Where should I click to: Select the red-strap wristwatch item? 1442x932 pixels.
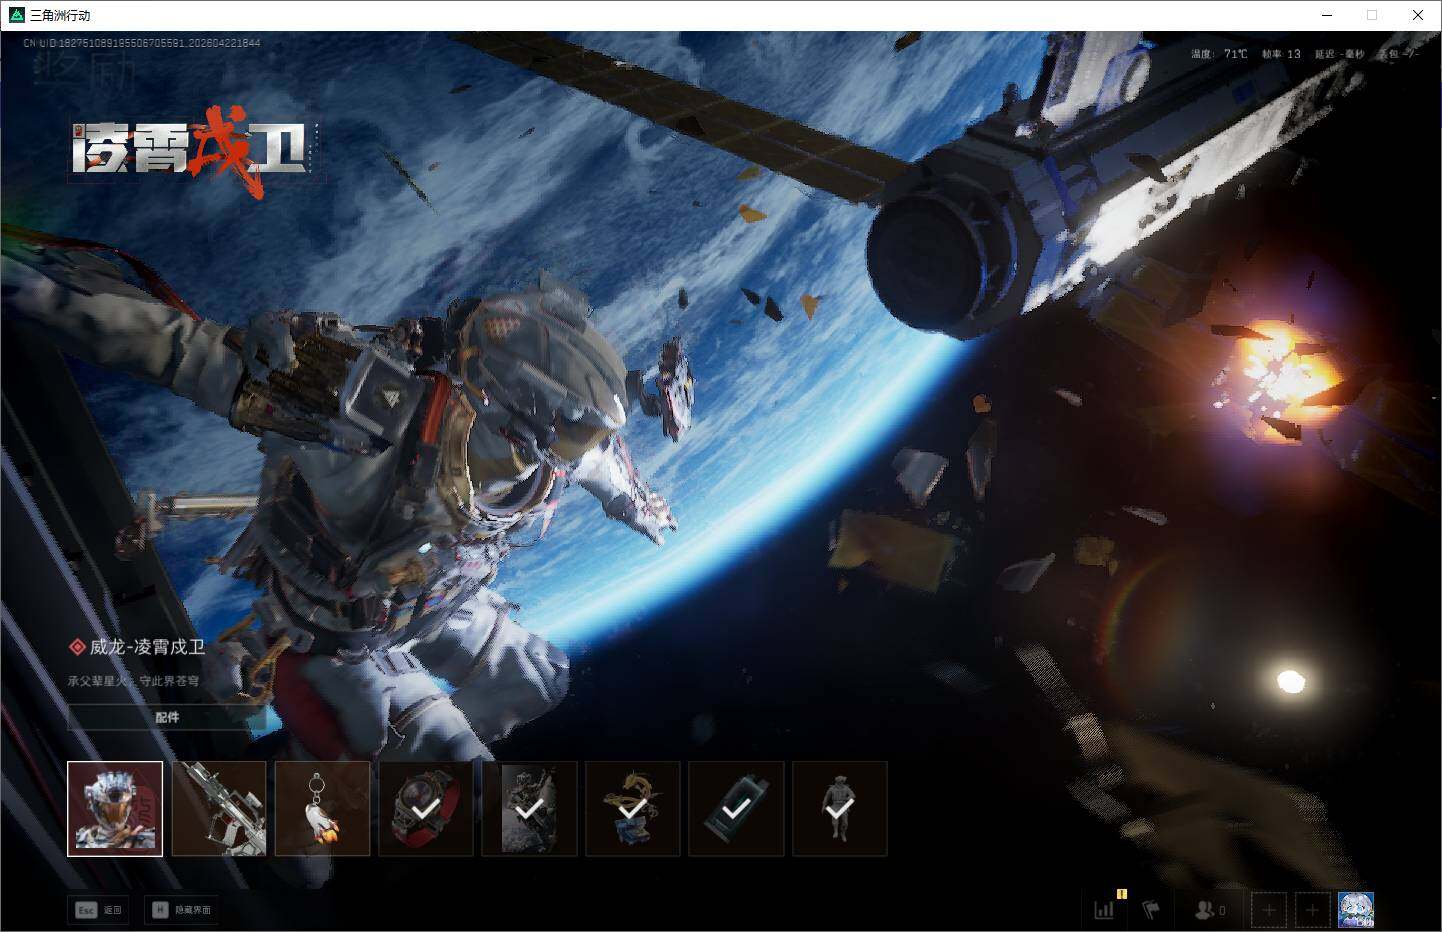(426, 809)
